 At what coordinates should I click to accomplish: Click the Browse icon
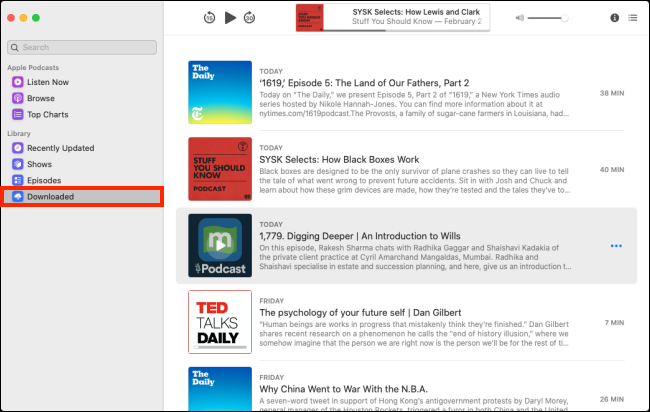pos(17,98)
